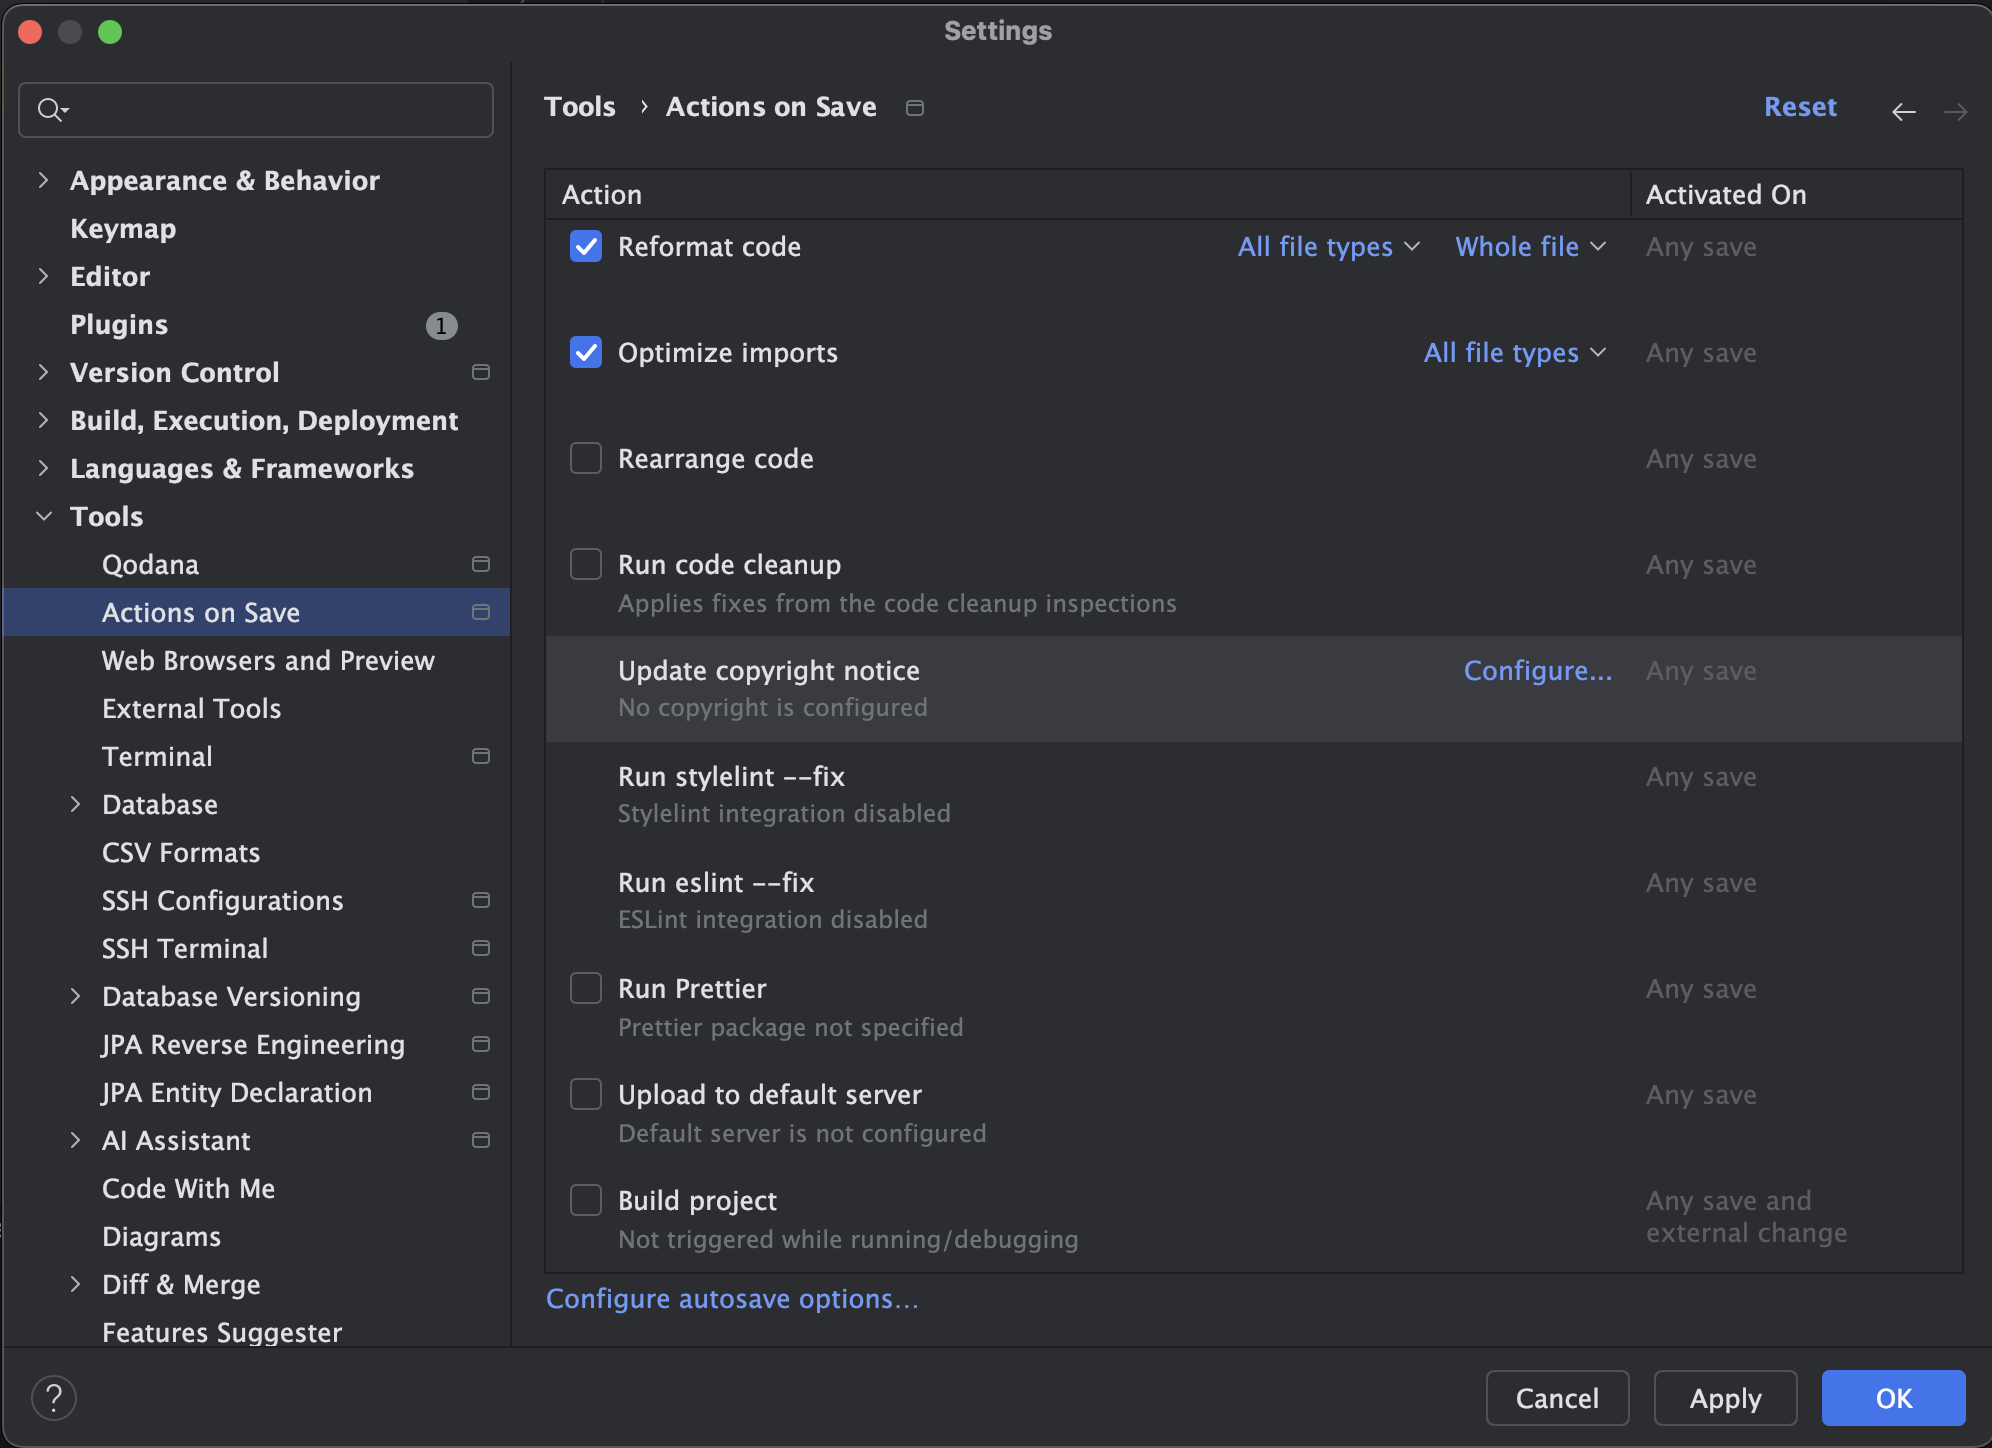This screenshot has width=1992, height=1448.
Task: Click the Plugins update badge showing 1
Action: coord(441,326)
